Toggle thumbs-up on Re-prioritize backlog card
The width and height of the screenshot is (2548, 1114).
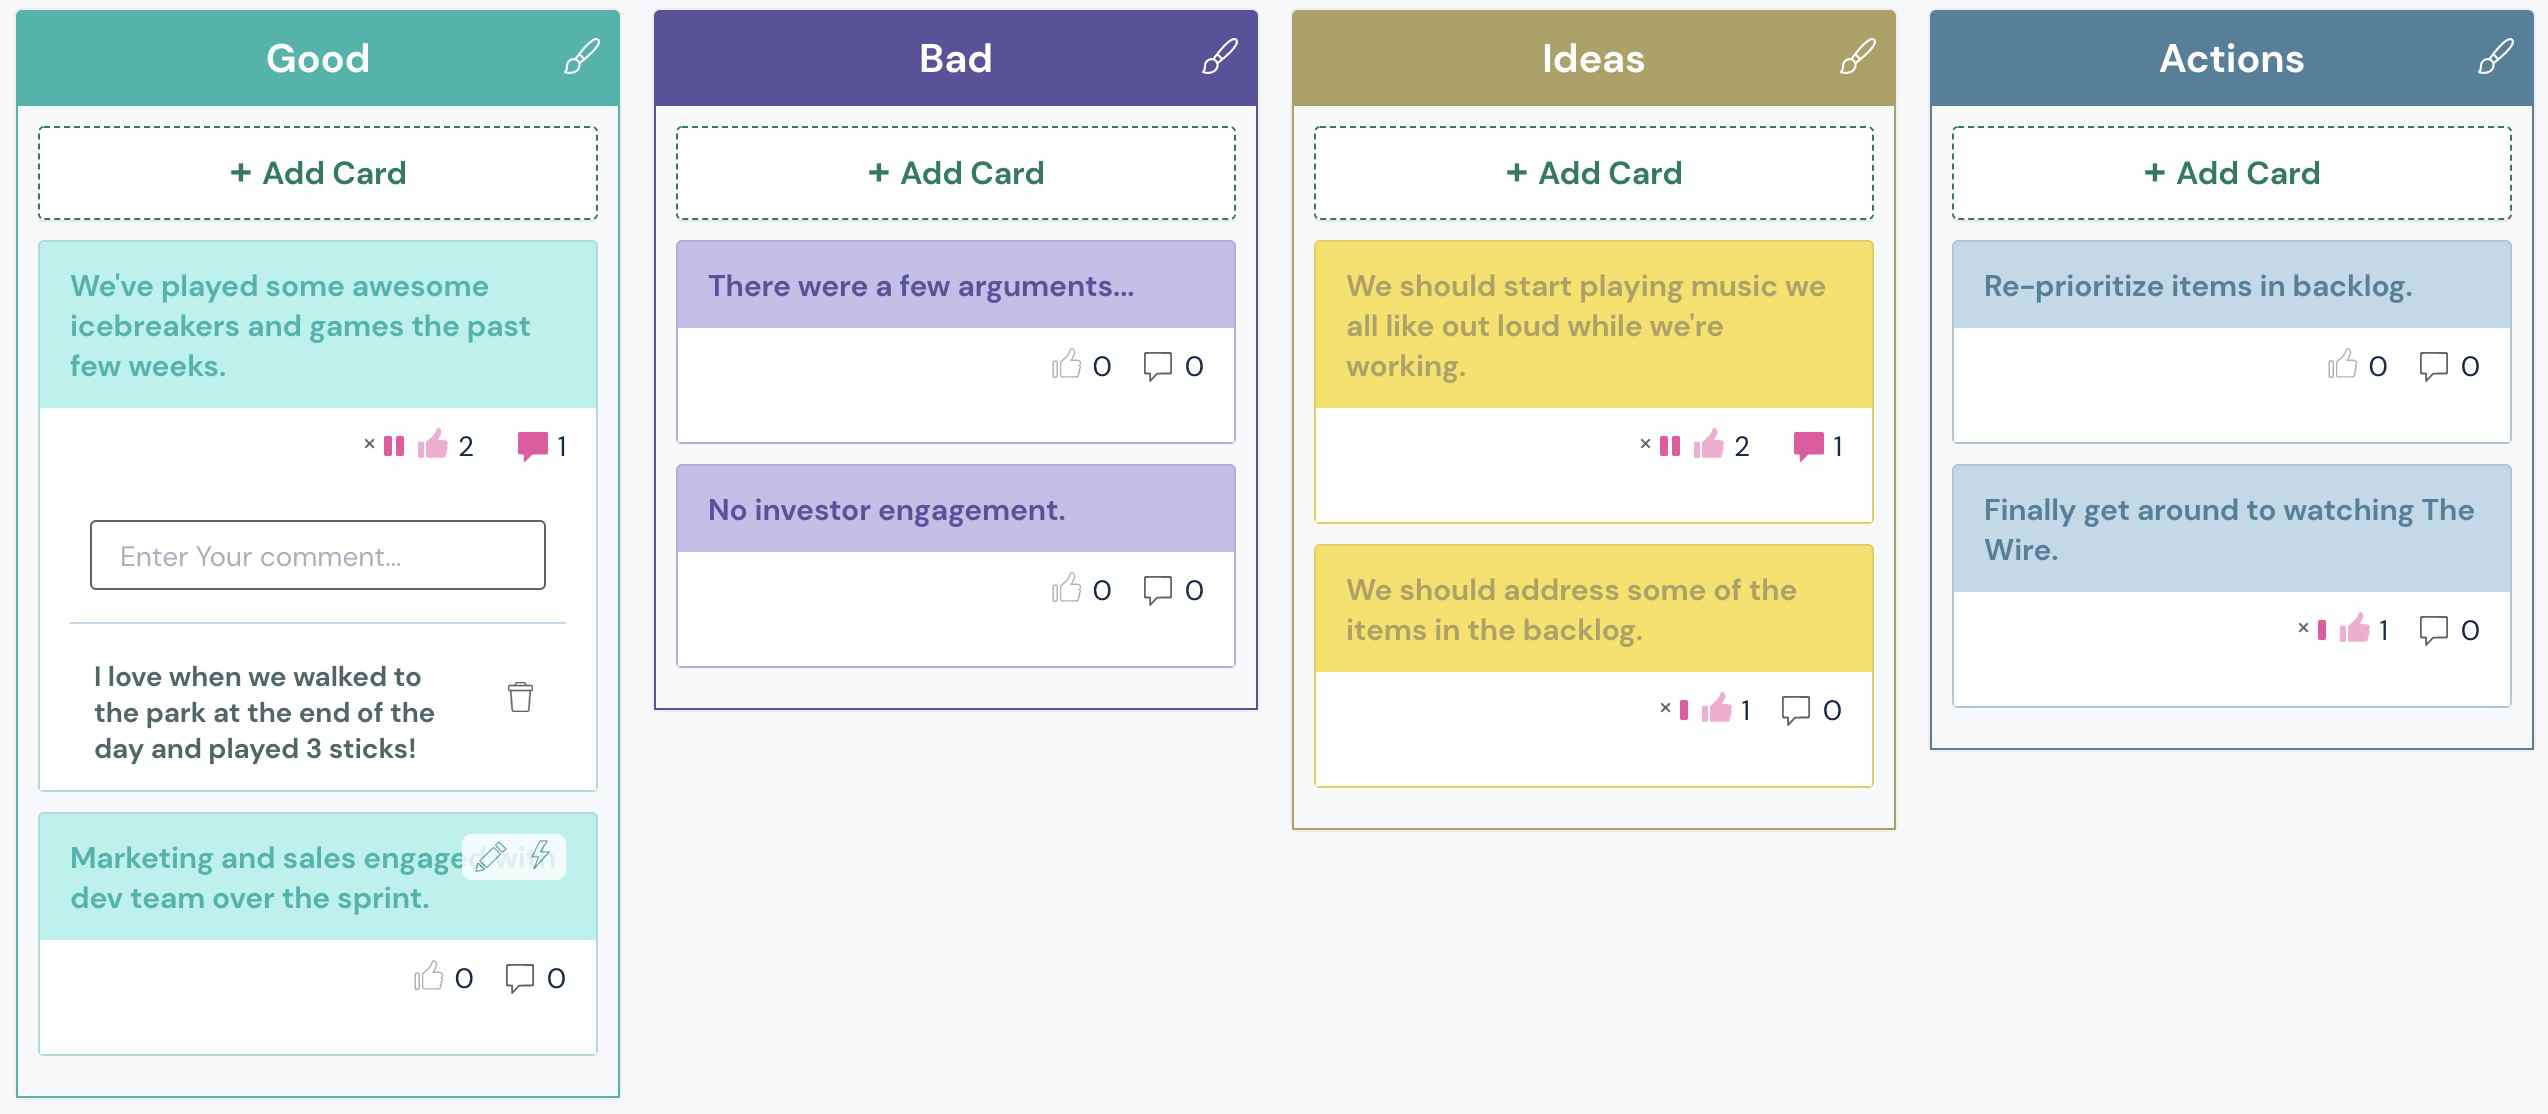pos(2343,365)
